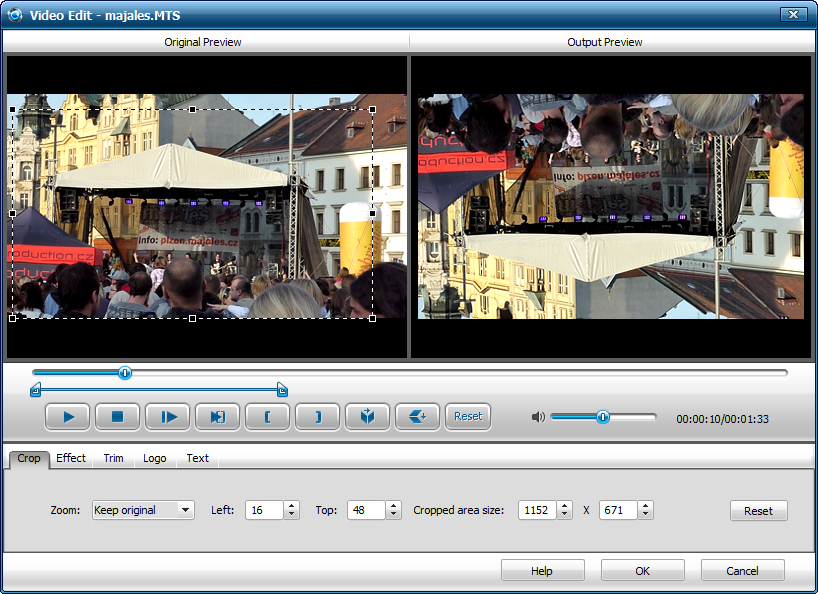Click the top-middle crop handle
Viewport: 818px width, 594px height.
point(193,110)
